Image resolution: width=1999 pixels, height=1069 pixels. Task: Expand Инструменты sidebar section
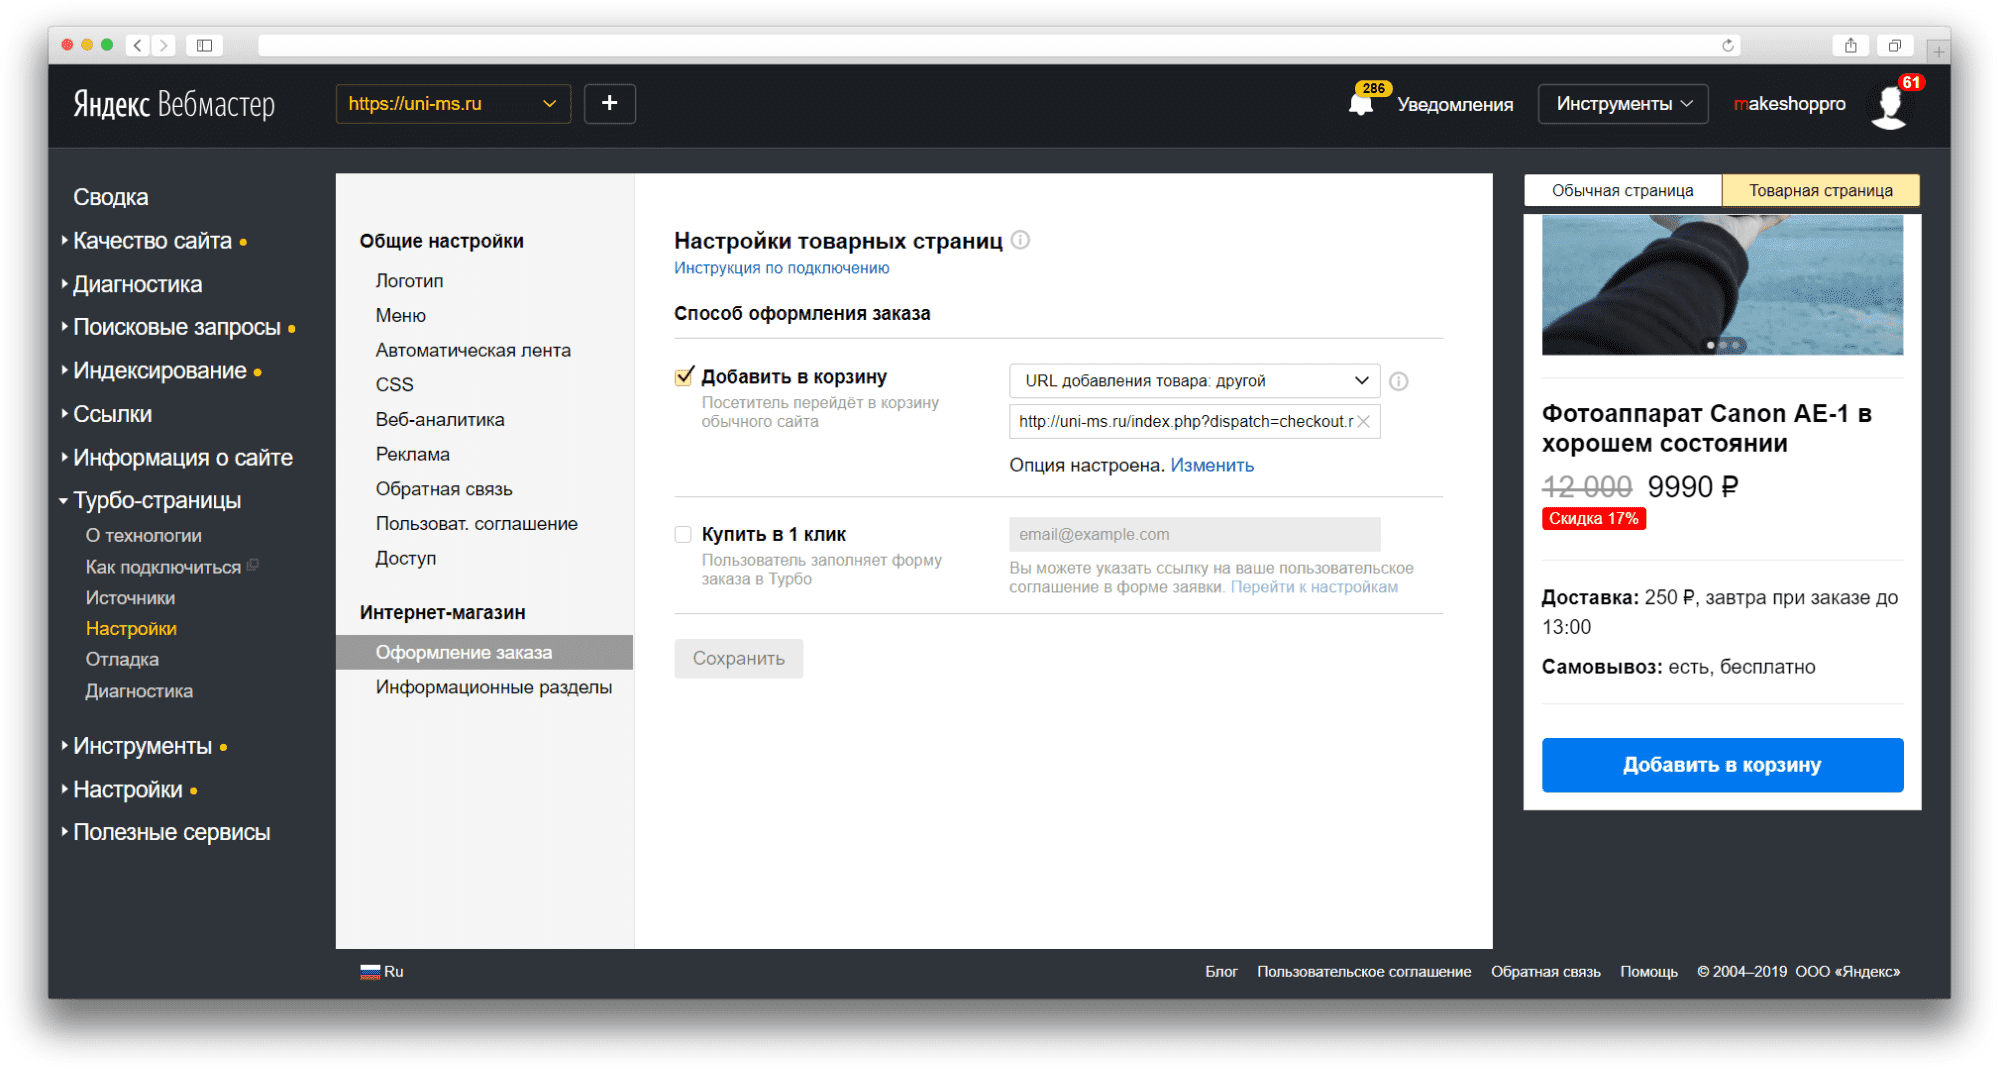click(x=142, y=746)
